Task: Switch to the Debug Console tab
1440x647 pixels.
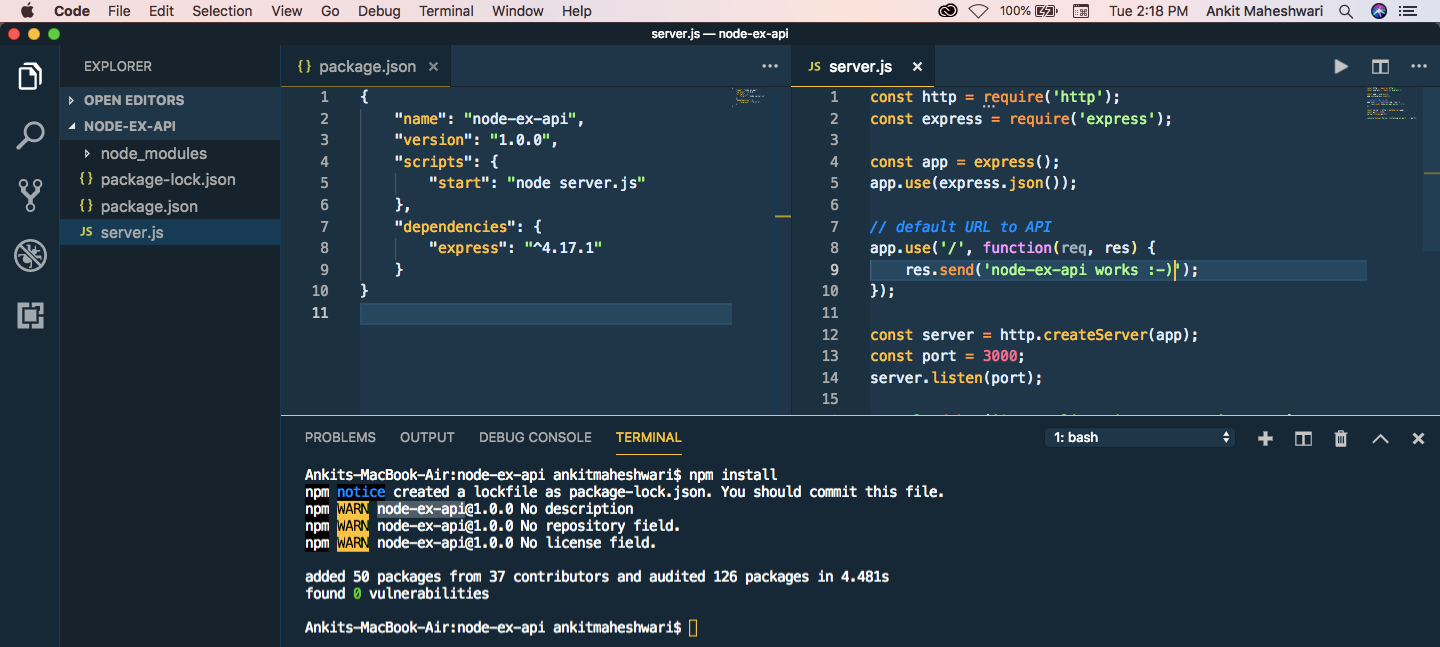Action: [x=535, y=438]
